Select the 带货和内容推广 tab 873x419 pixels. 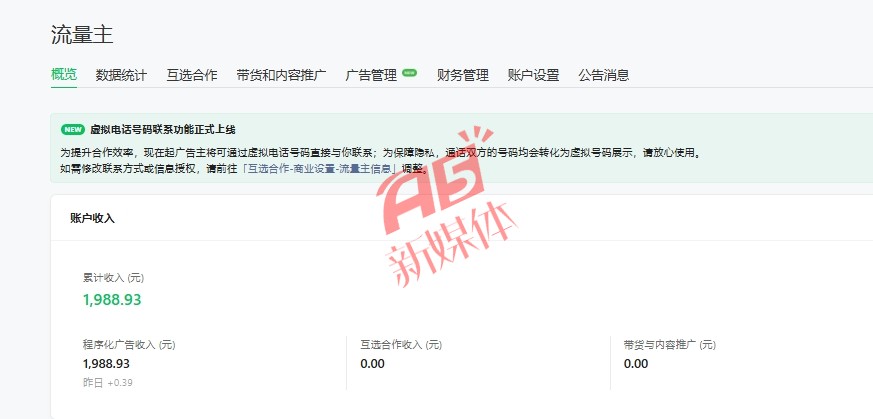[281, 75]
